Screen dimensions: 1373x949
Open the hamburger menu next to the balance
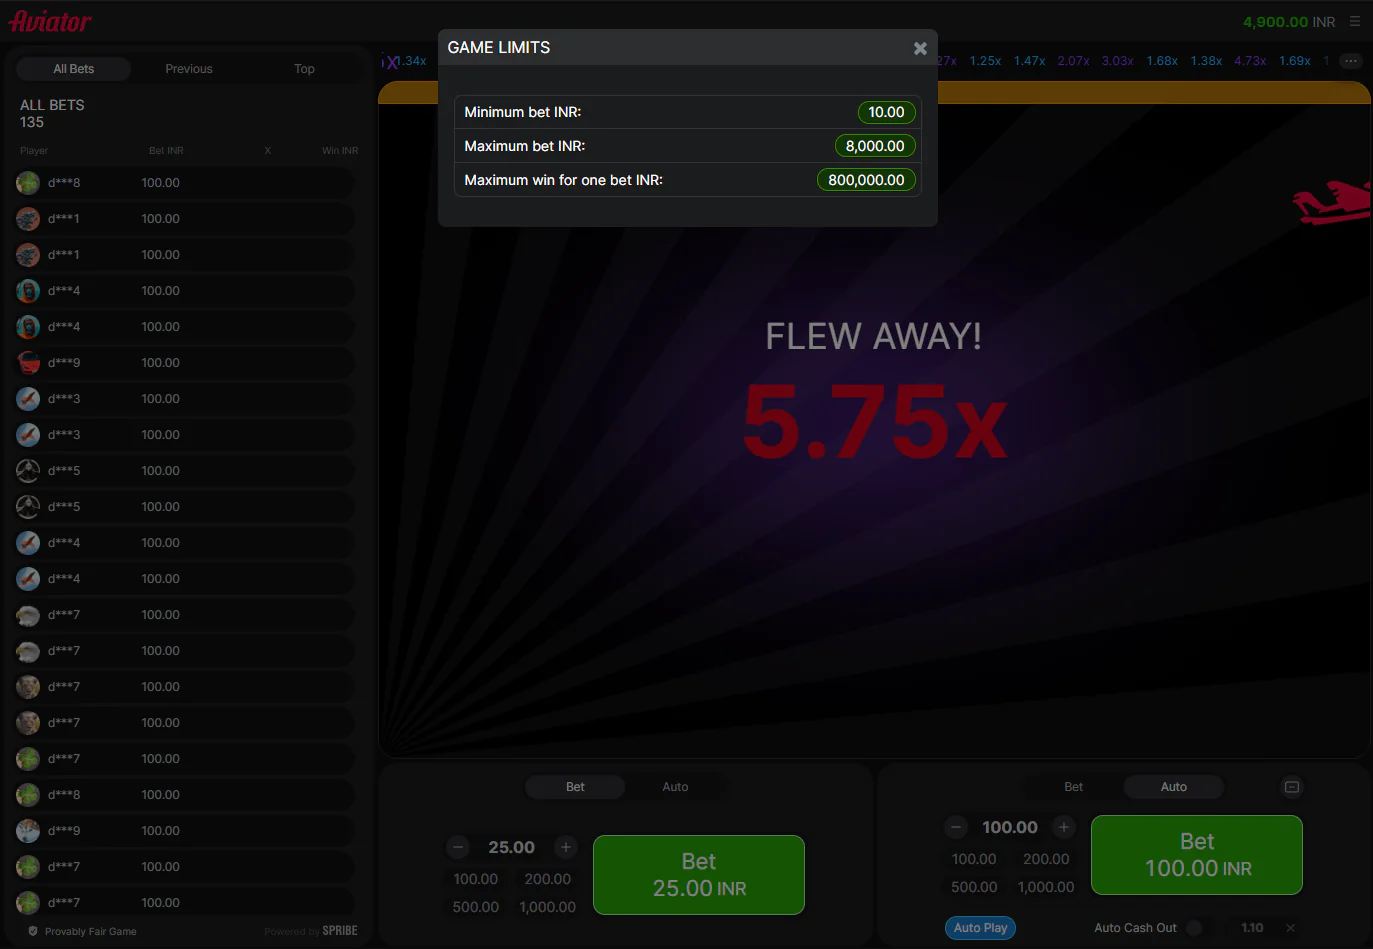[1355, 21]
